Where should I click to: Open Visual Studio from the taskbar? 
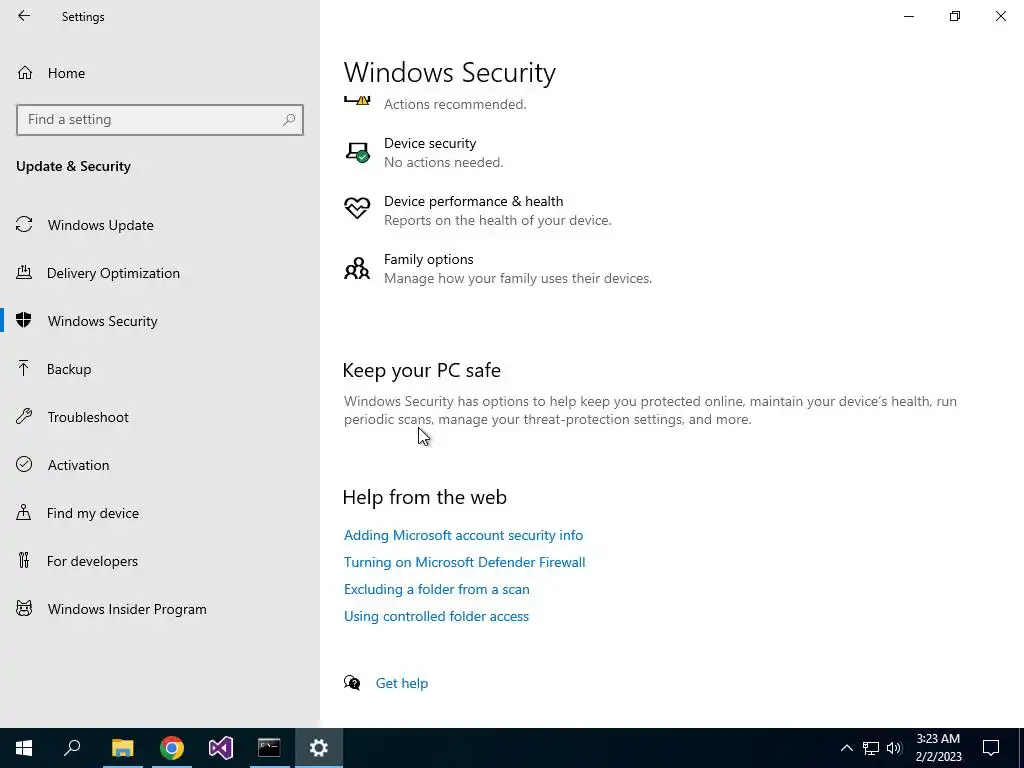221,748
